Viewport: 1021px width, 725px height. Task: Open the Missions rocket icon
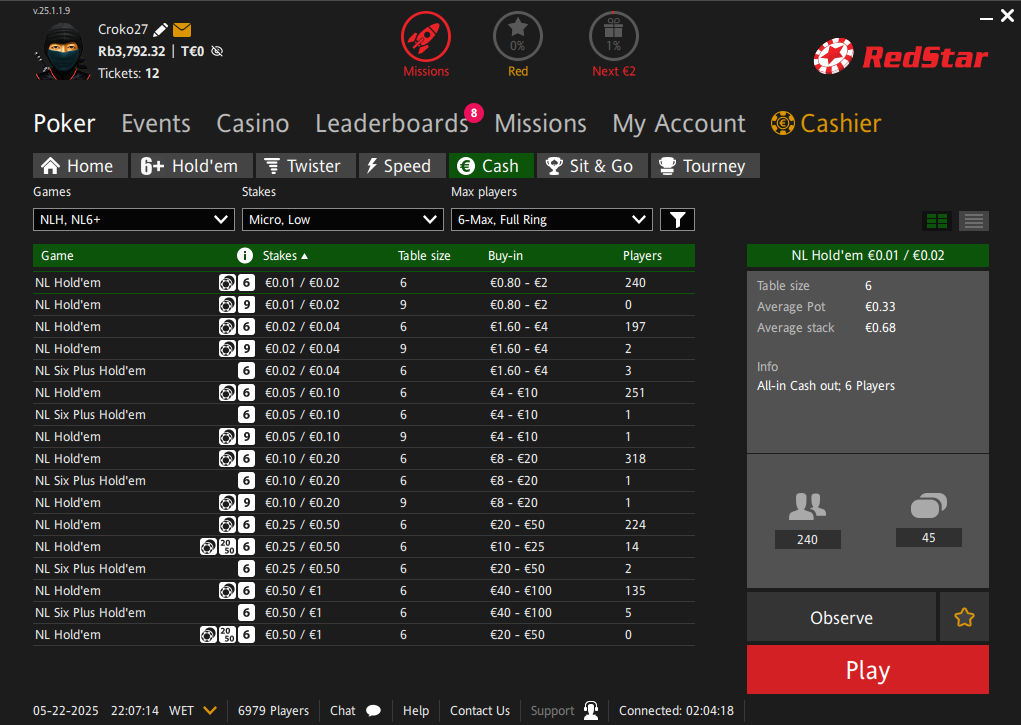426,36
